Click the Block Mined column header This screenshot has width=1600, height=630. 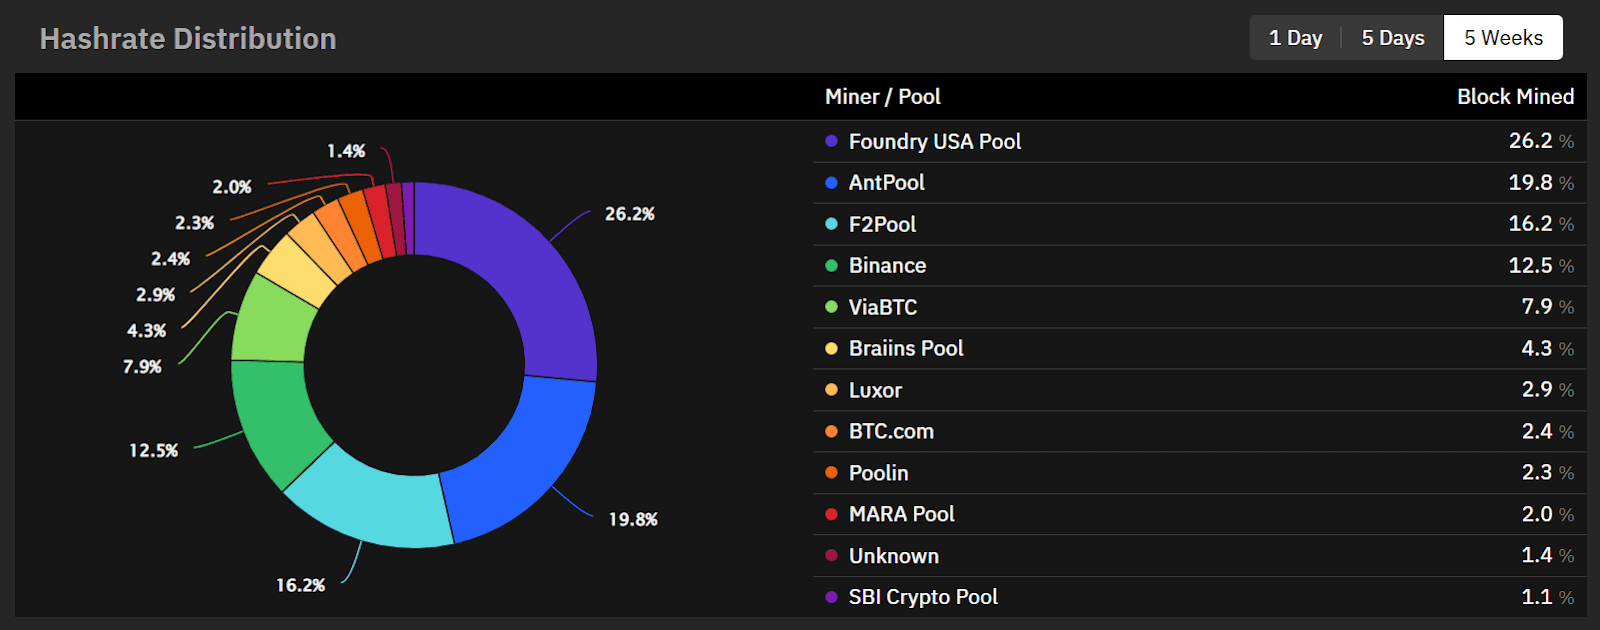[1514, 97]
